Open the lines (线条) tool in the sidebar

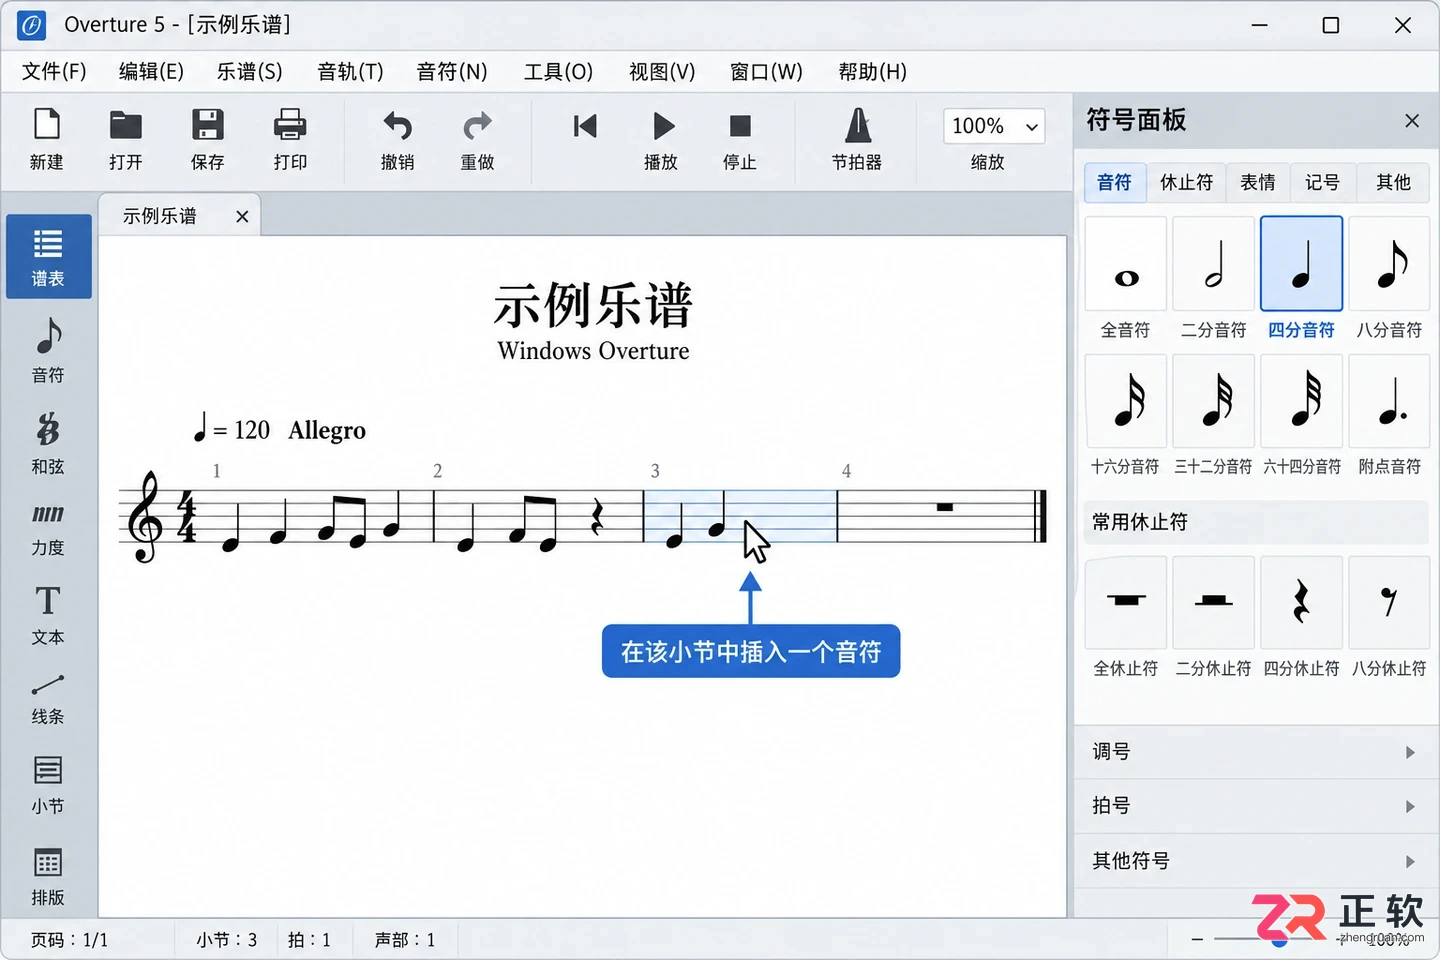tap(48, 699)
